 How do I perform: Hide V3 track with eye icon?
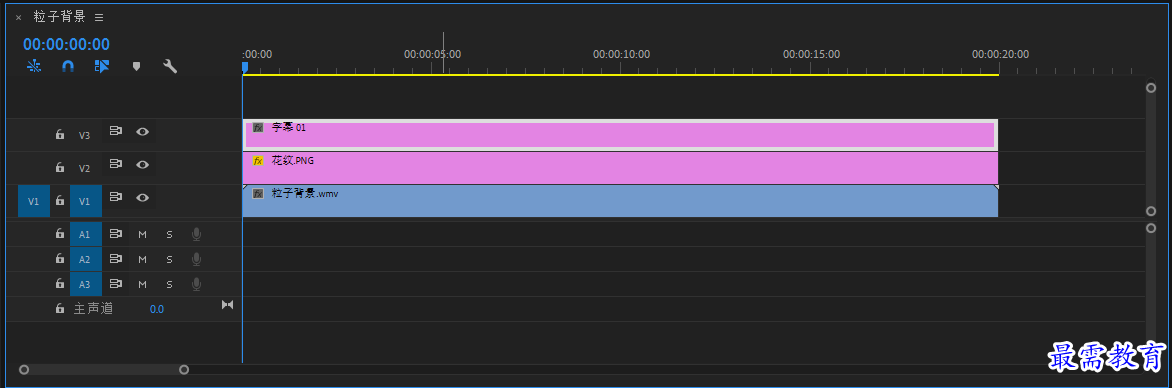(x=143, y=132)
